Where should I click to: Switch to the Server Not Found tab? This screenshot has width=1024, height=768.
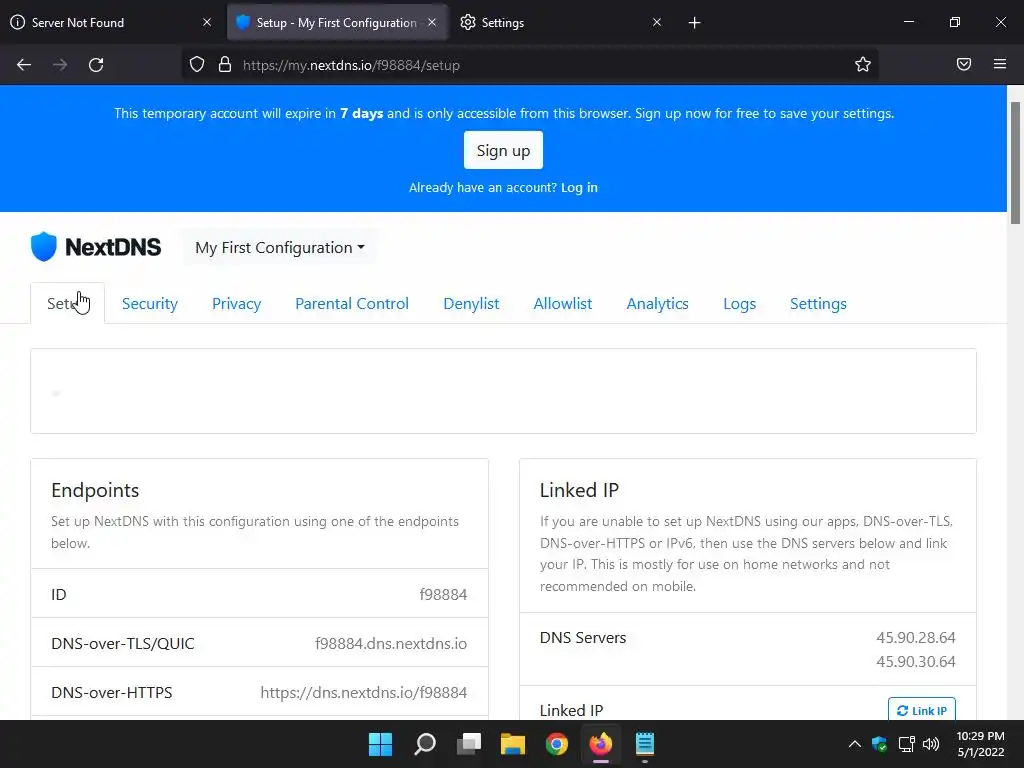(x=111, y=22)
